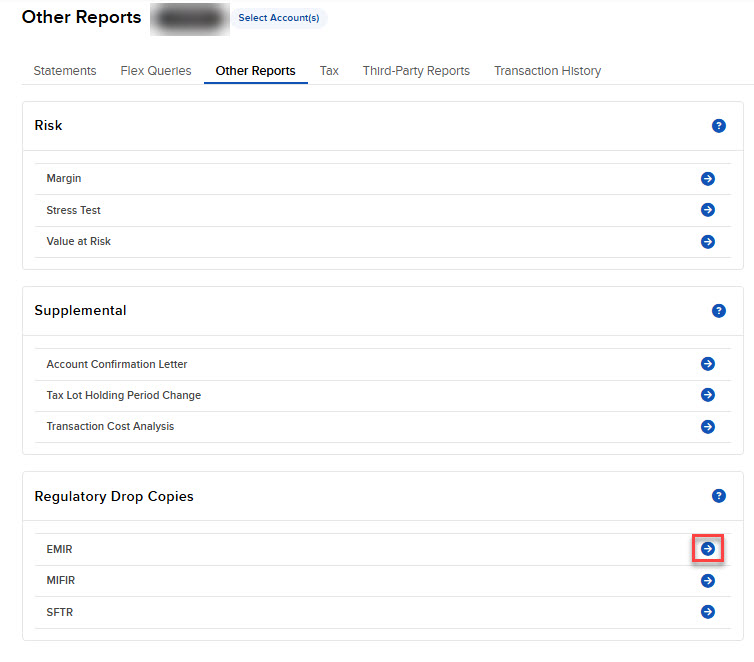Image resolution: width=754 pixels, height=662 pixels.
Task: Click the blurred account name field
Action: (x=188, y=18)
